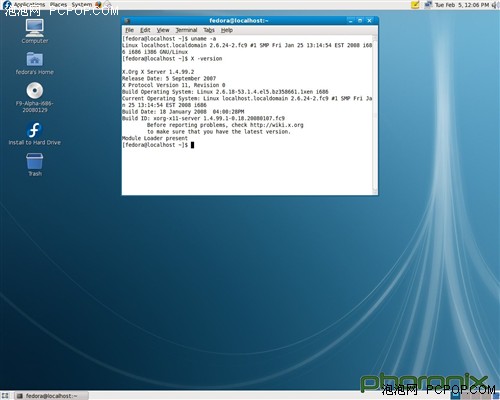Open fedora's Home folder icon
Screen dimensions: 500x400
35,59
